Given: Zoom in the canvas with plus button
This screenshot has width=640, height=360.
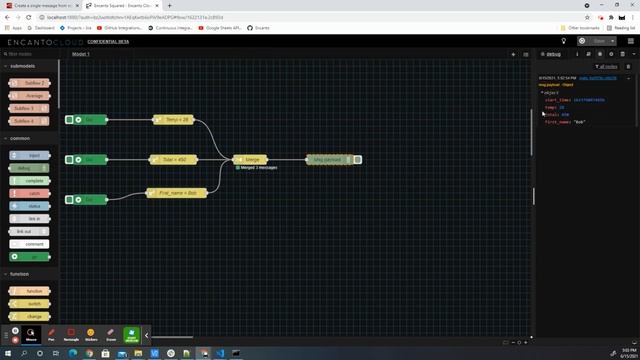Looking at the screenshot, I should coord(526,342).
